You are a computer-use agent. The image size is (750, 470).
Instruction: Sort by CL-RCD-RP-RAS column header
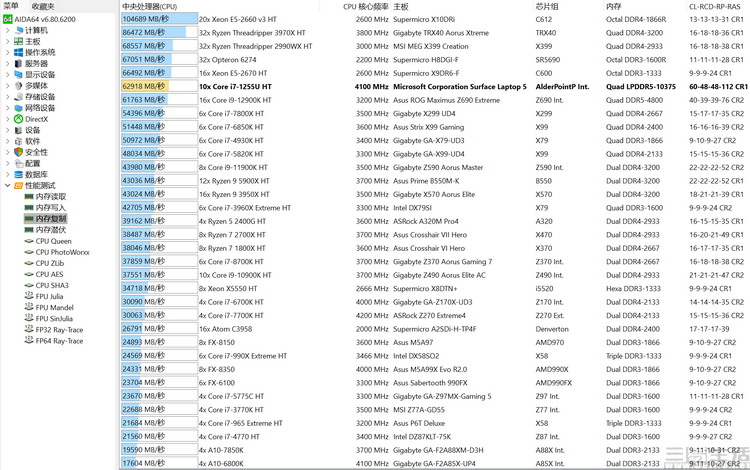coord(715,6)
